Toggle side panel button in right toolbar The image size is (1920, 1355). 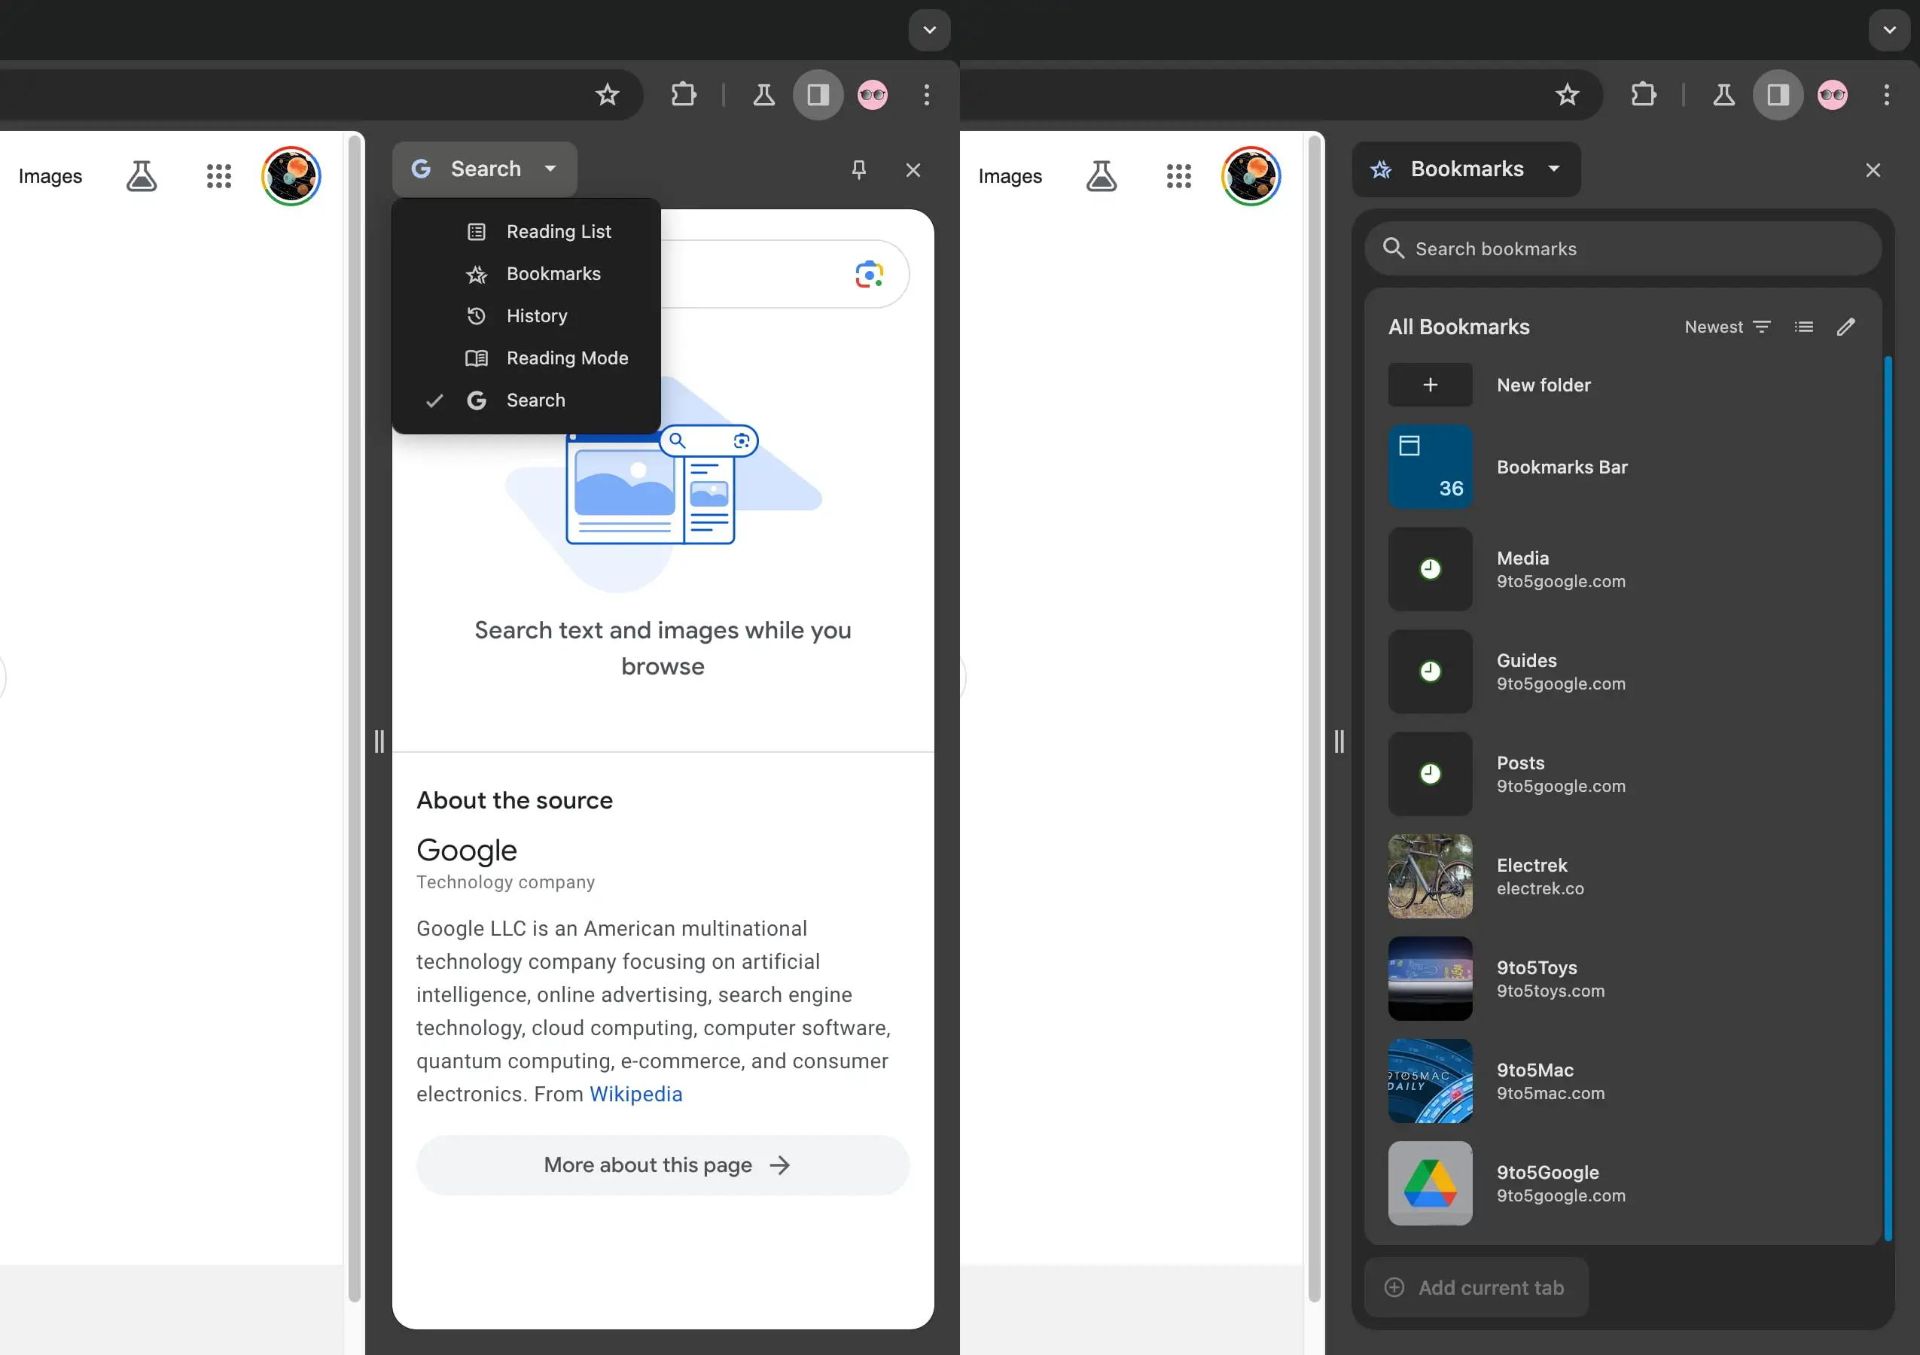(x=1778, y=95)
